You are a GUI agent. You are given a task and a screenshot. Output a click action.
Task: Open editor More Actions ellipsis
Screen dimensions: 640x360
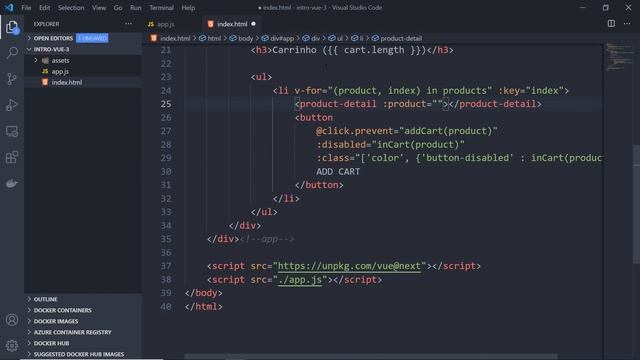(627, 24)
